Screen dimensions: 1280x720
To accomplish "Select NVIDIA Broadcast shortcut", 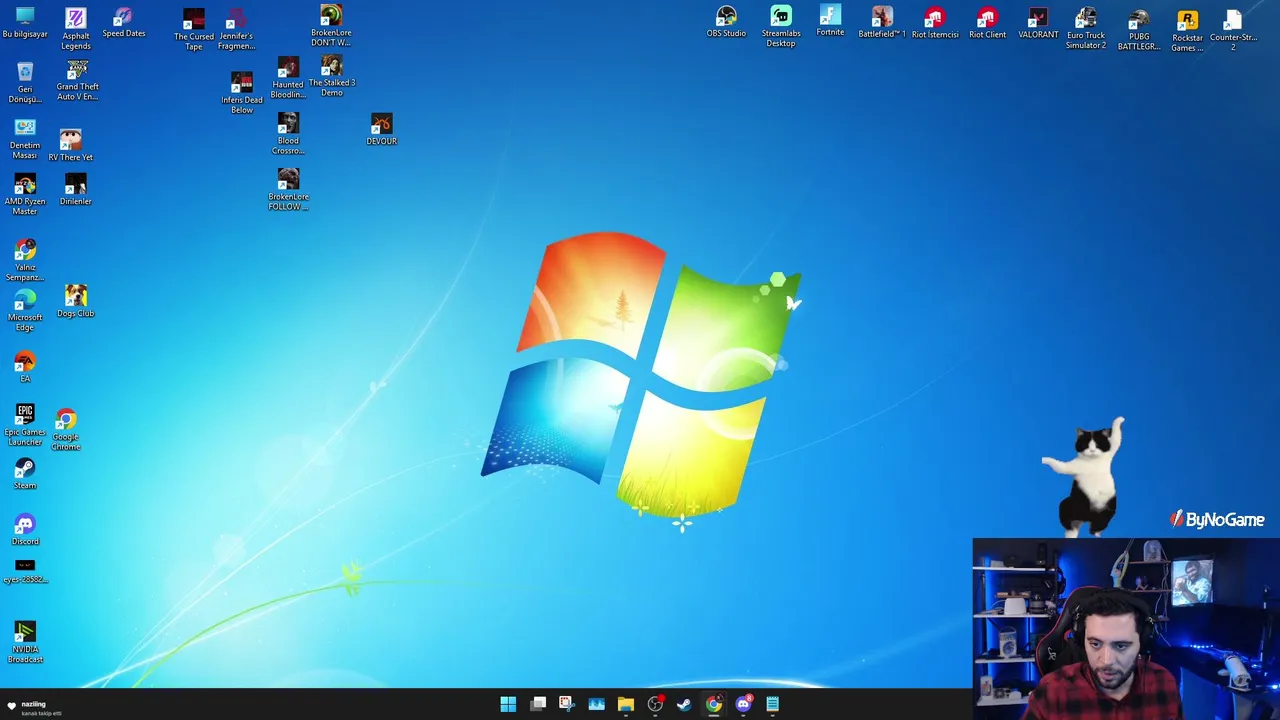I will (25, 642).
